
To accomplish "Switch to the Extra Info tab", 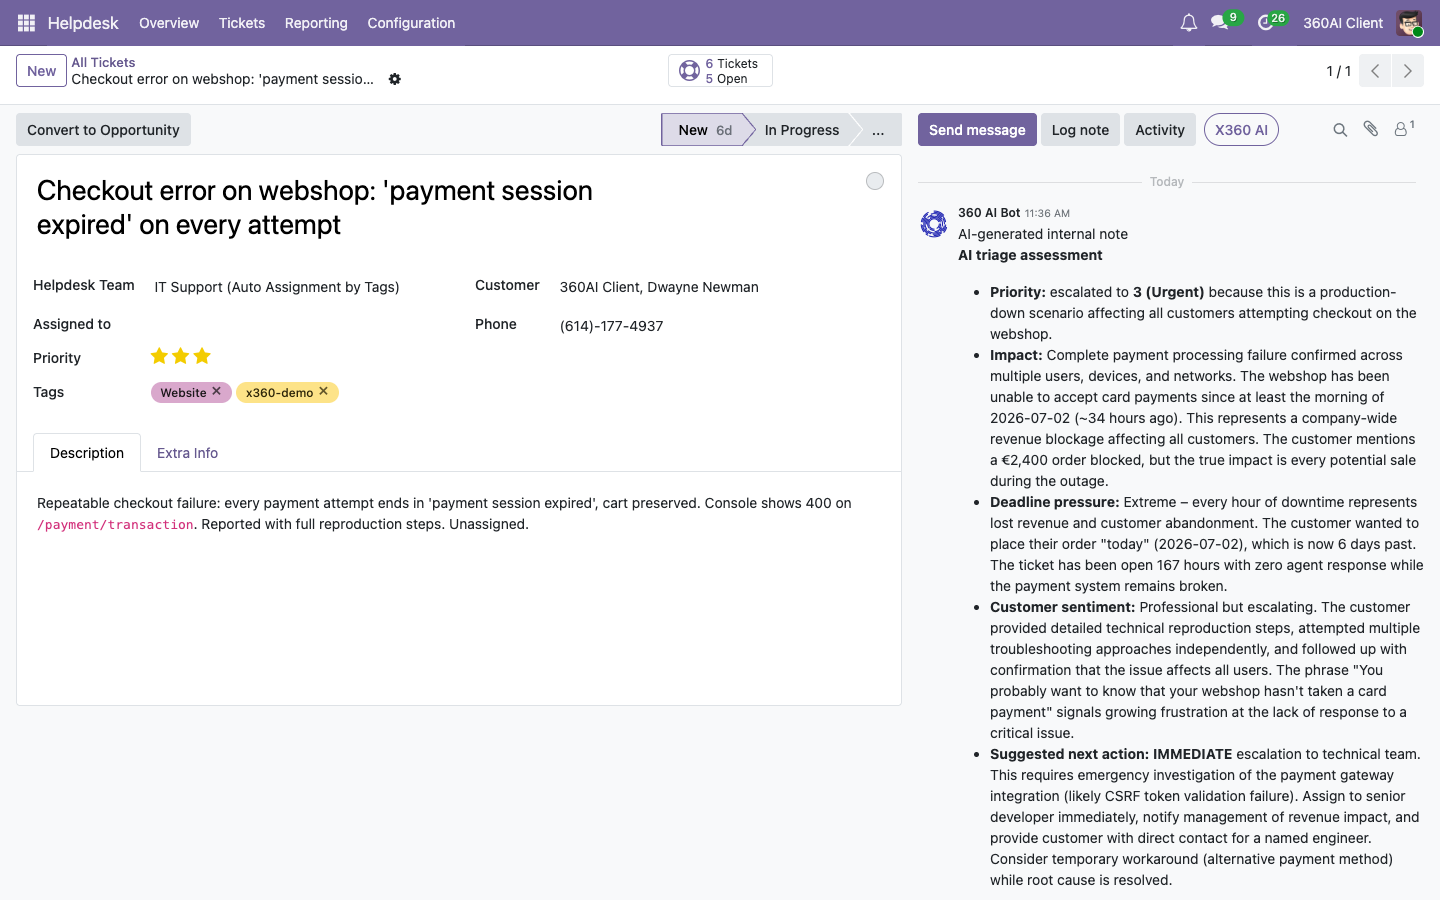I will click(187, 453).
